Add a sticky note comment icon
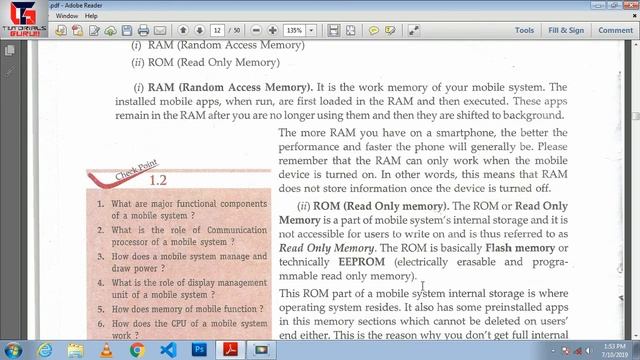Image resolution: width=640 pixels, height=360 pixels. pos(373,31)
